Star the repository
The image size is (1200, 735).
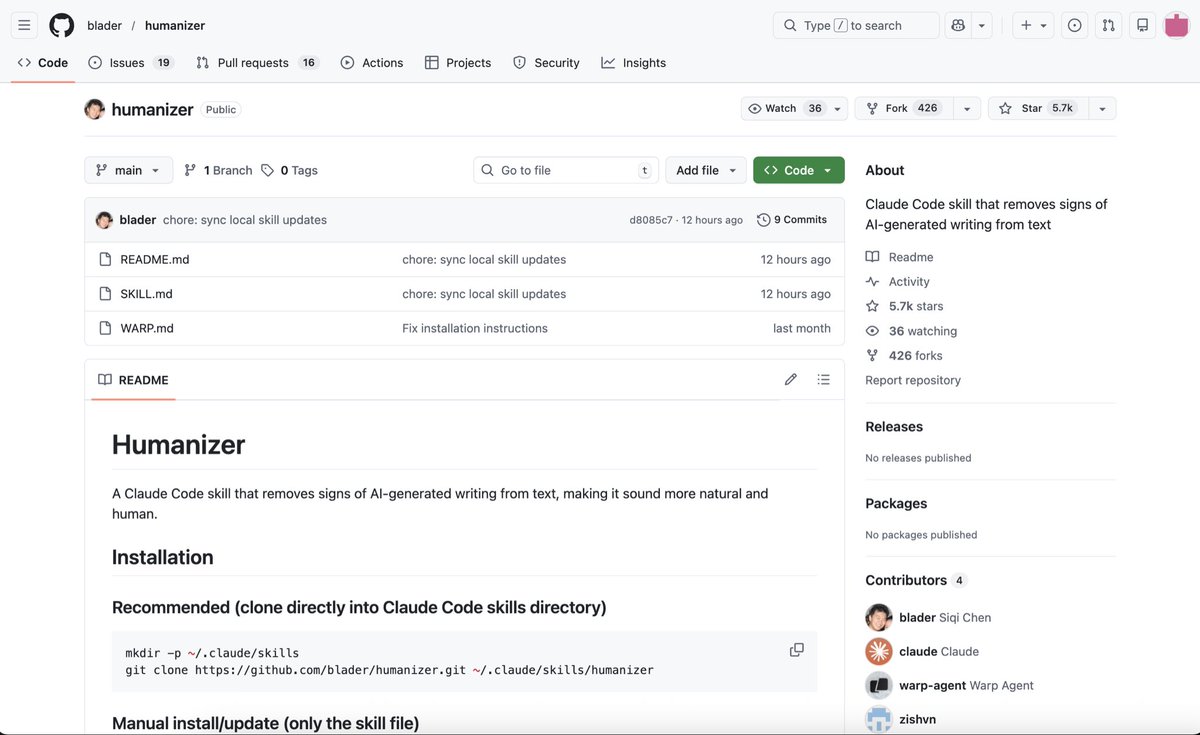pyautogui.click(x=1037, y=108)
